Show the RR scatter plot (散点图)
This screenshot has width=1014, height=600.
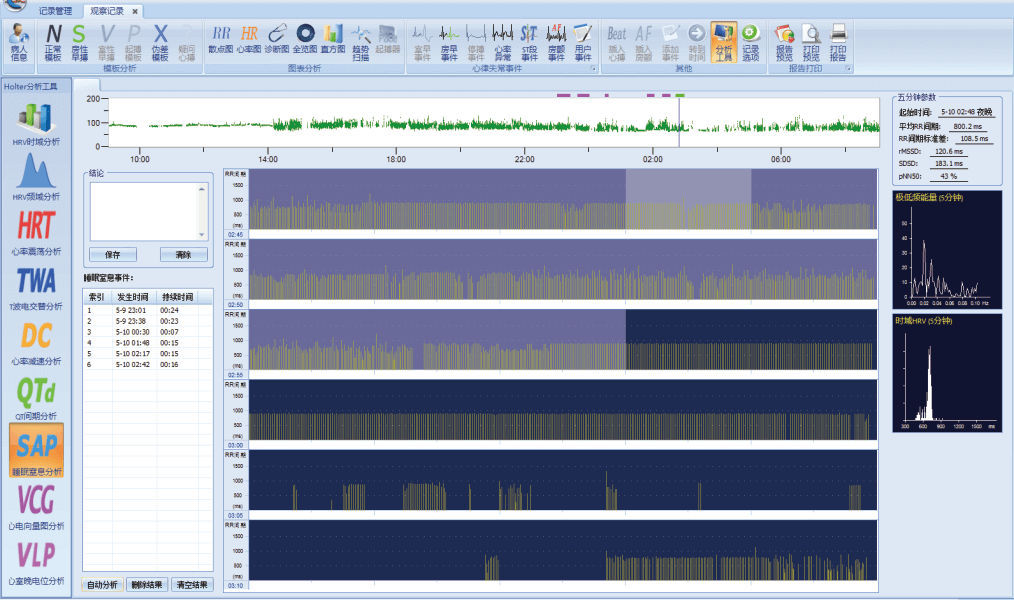221,39
